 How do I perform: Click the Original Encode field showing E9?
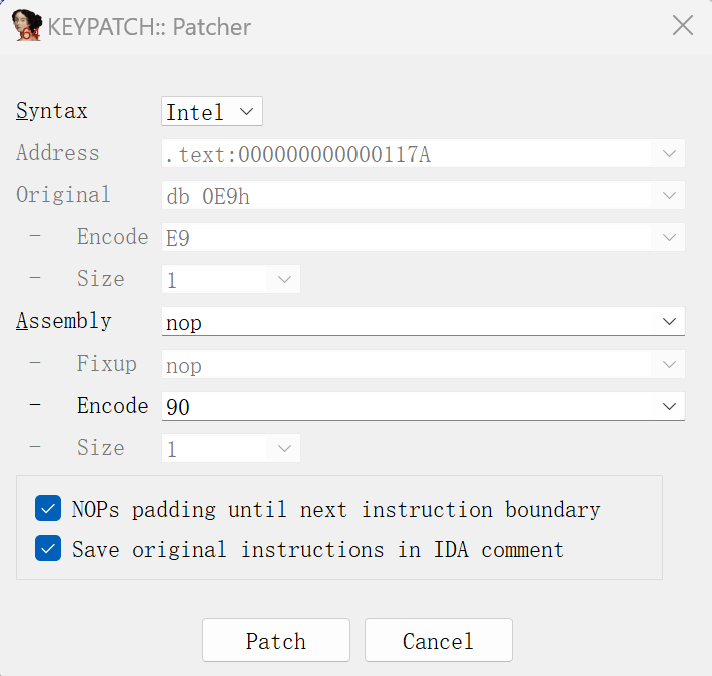coord(400,238)
